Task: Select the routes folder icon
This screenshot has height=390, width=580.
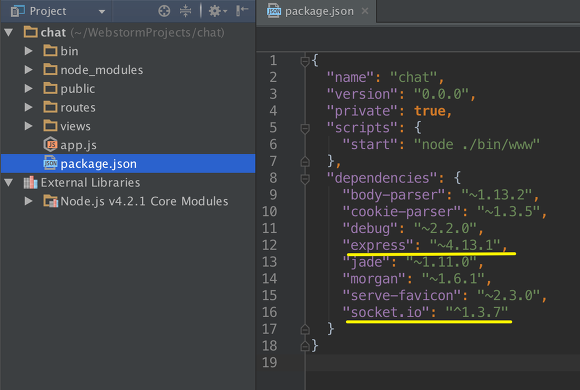Action: coord(50,107)
